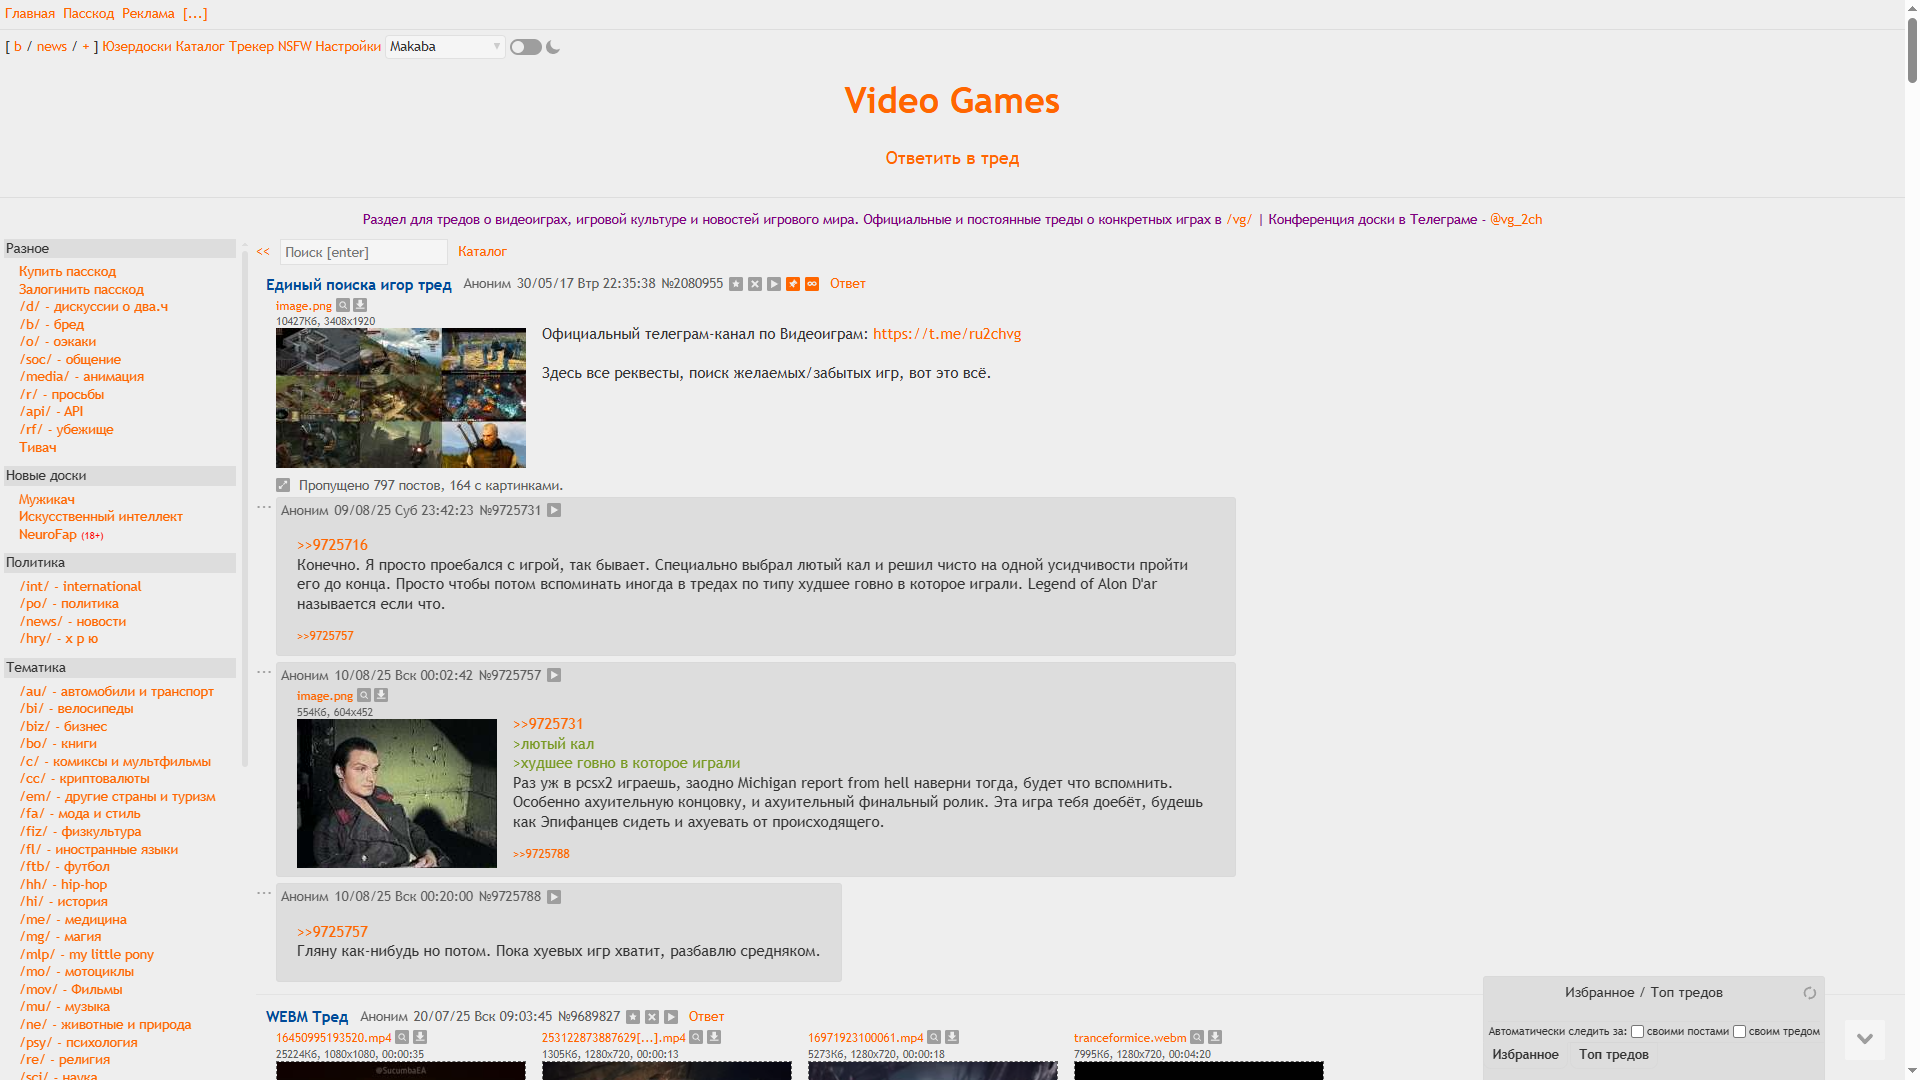
Task: Expand skipped 797 posts in first thread
Action: [x=283, y=486]
